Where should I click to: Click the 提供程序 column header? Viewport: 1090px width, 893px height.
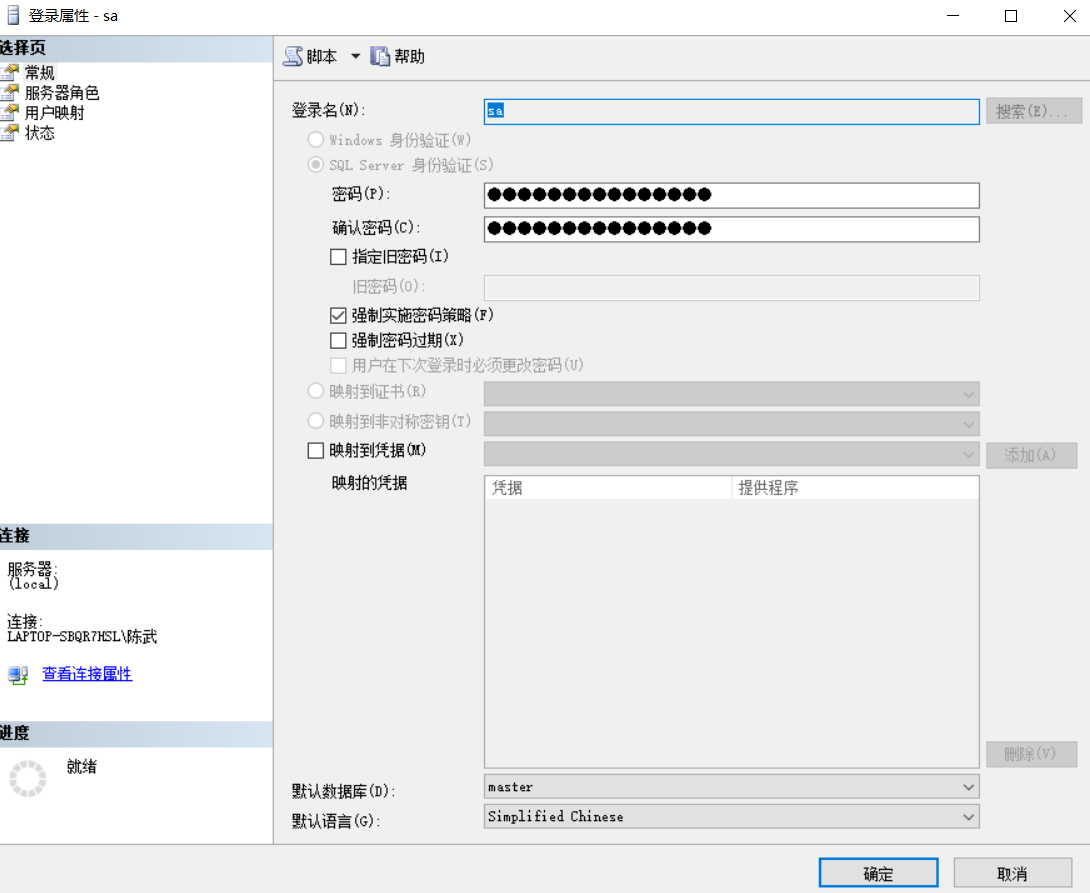855,488
